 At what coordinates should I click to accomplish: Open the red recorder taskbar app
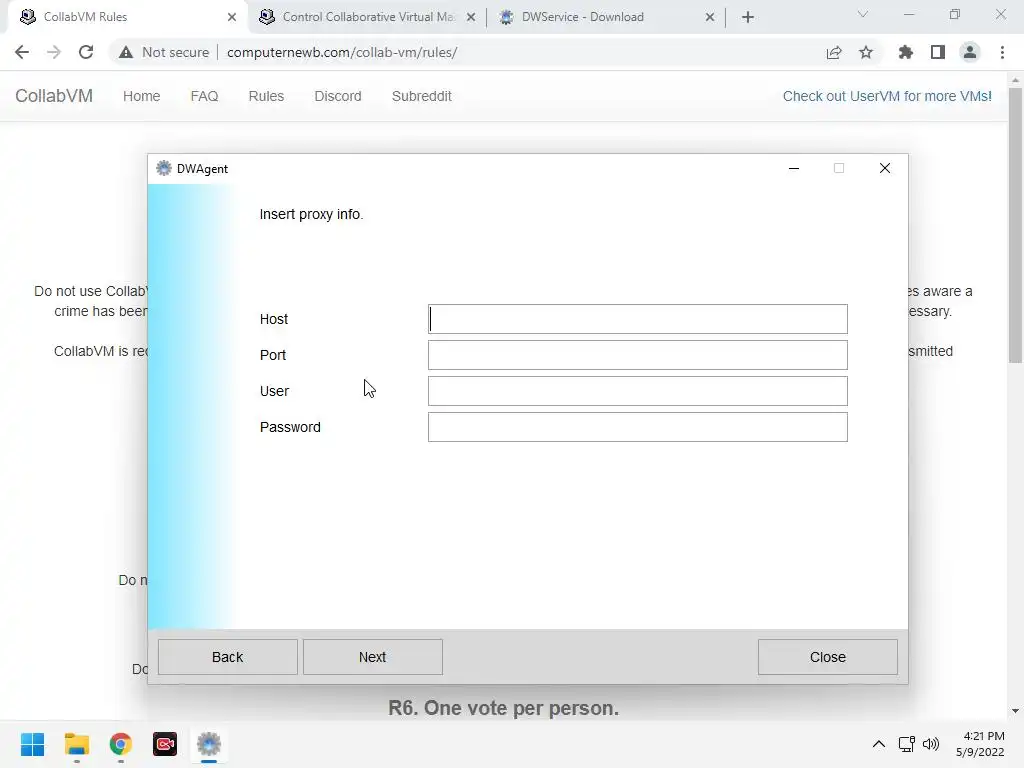click(165, 744)
